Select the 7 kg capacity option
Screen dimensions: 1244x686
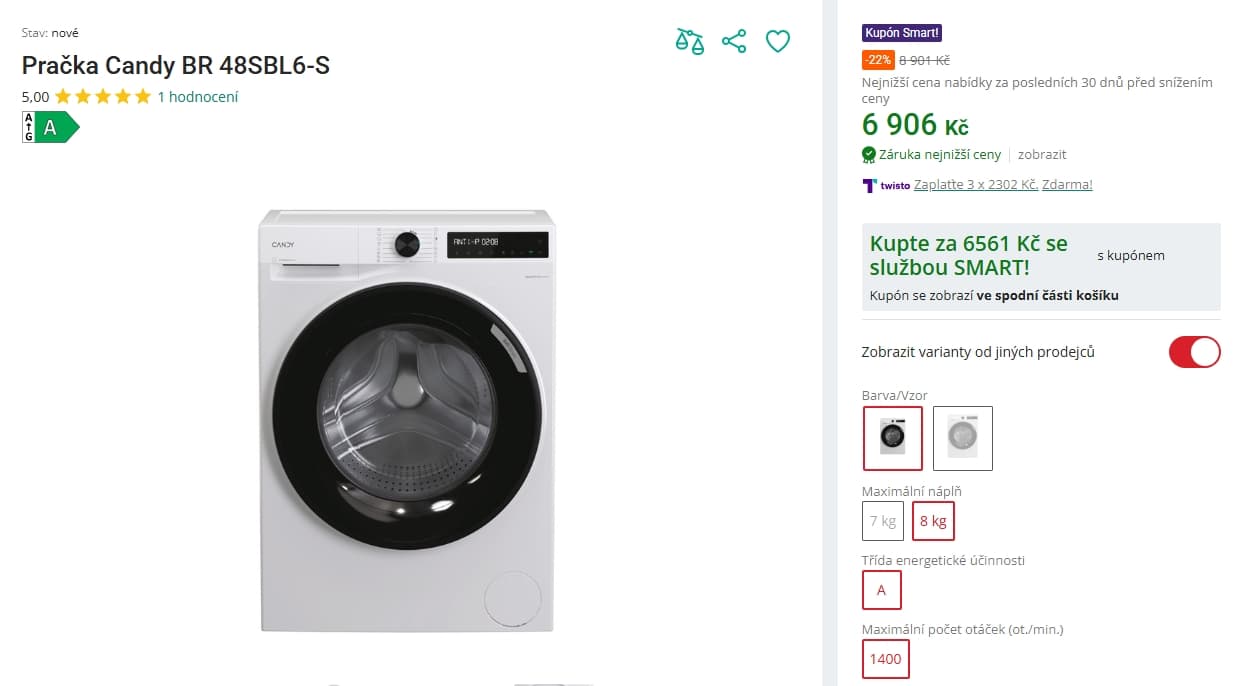click(882, 520)
